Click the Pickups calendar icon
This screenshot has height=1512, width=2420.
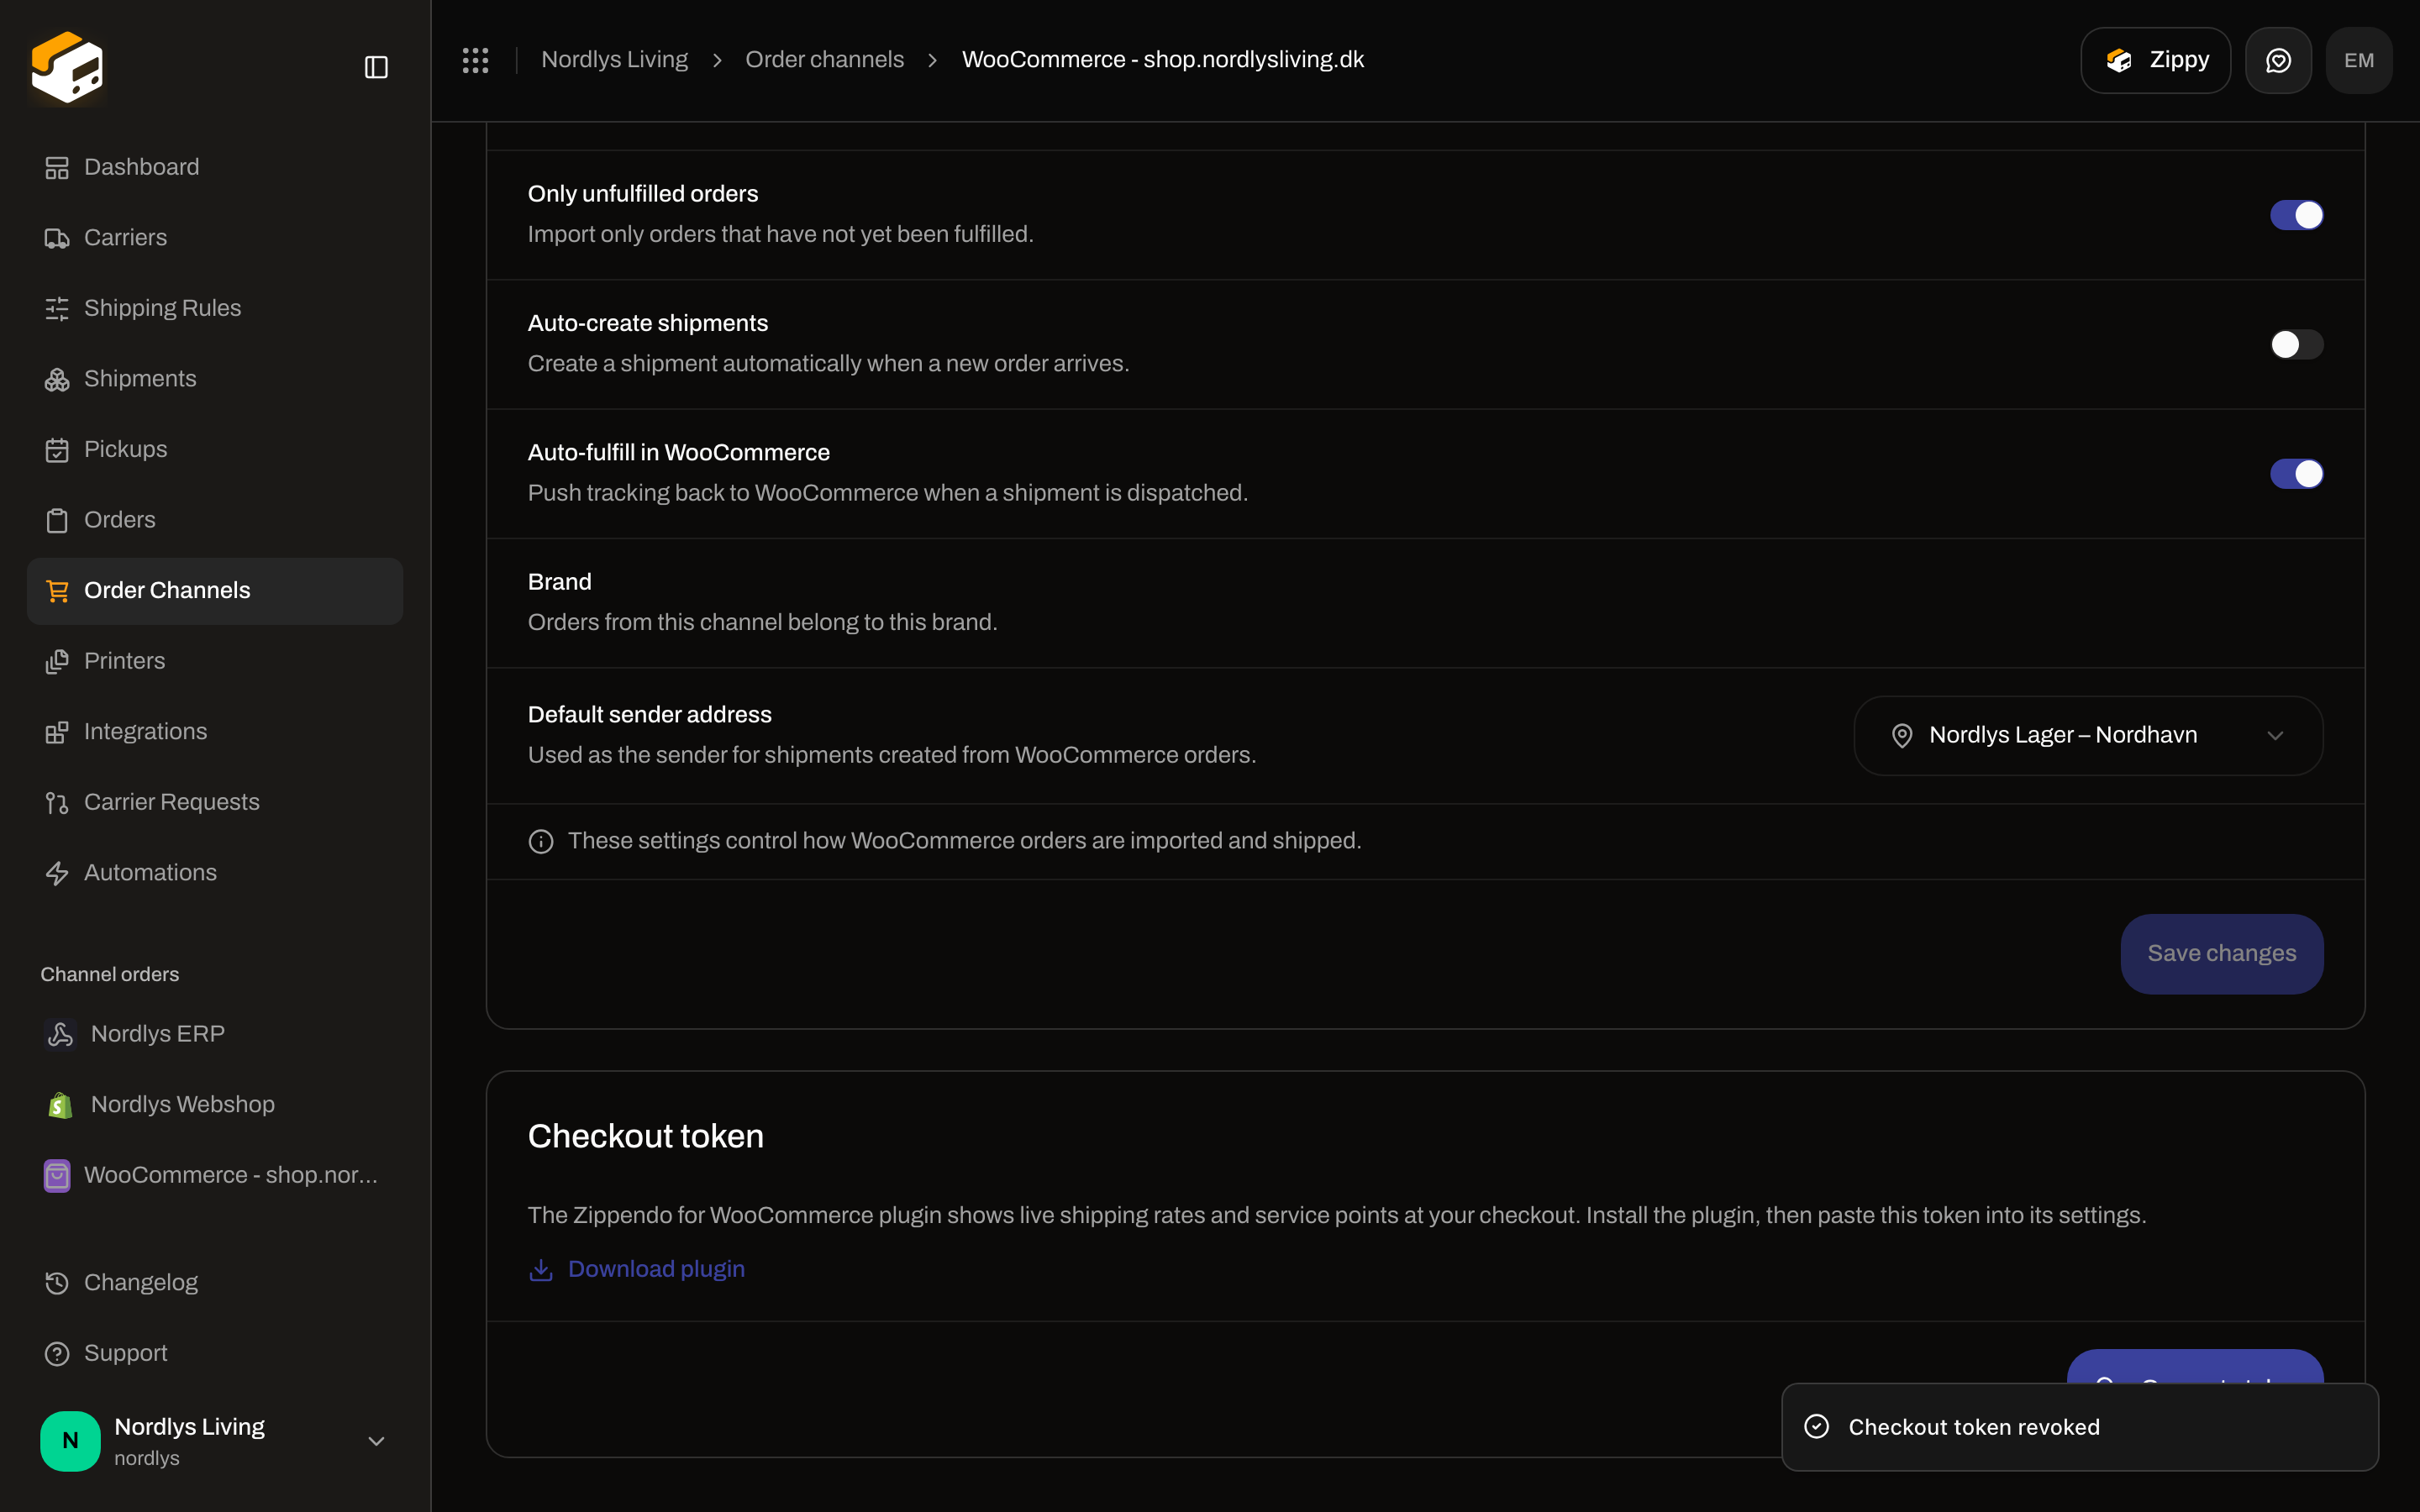[57, 450]
